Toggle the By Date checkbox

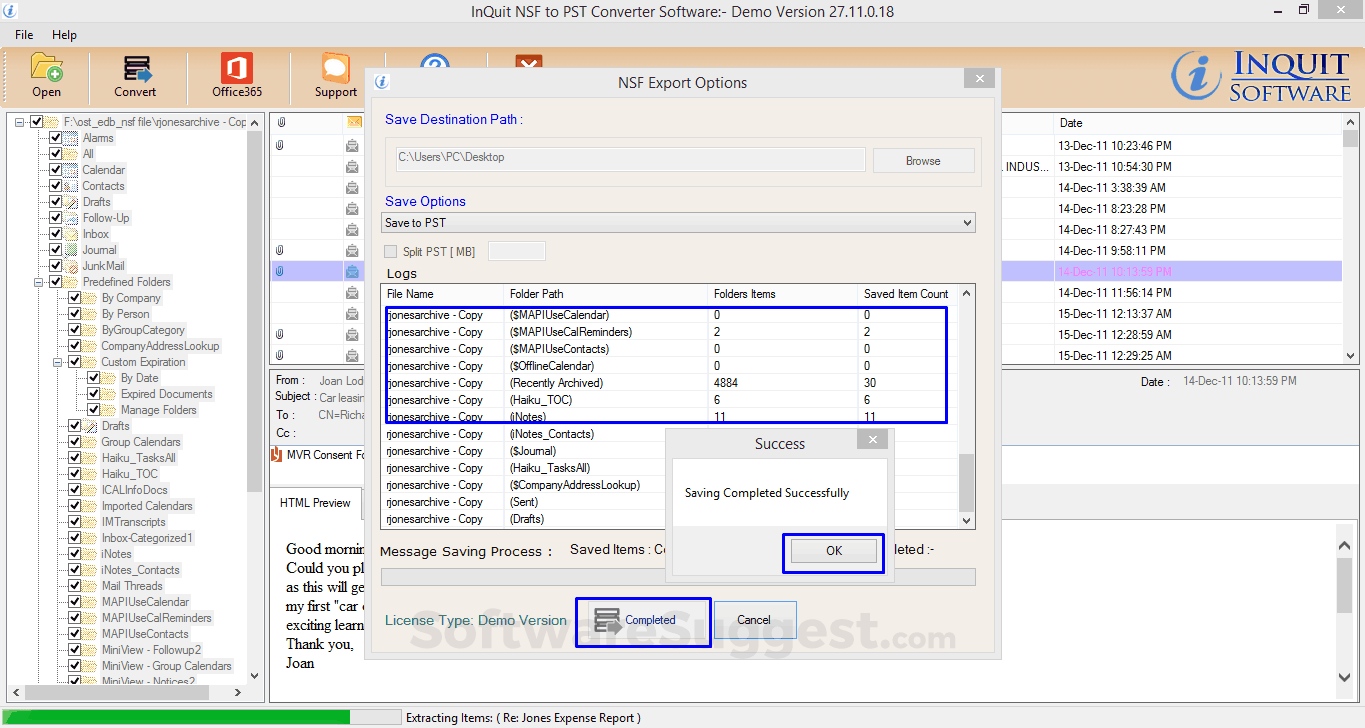click(93, 378)
